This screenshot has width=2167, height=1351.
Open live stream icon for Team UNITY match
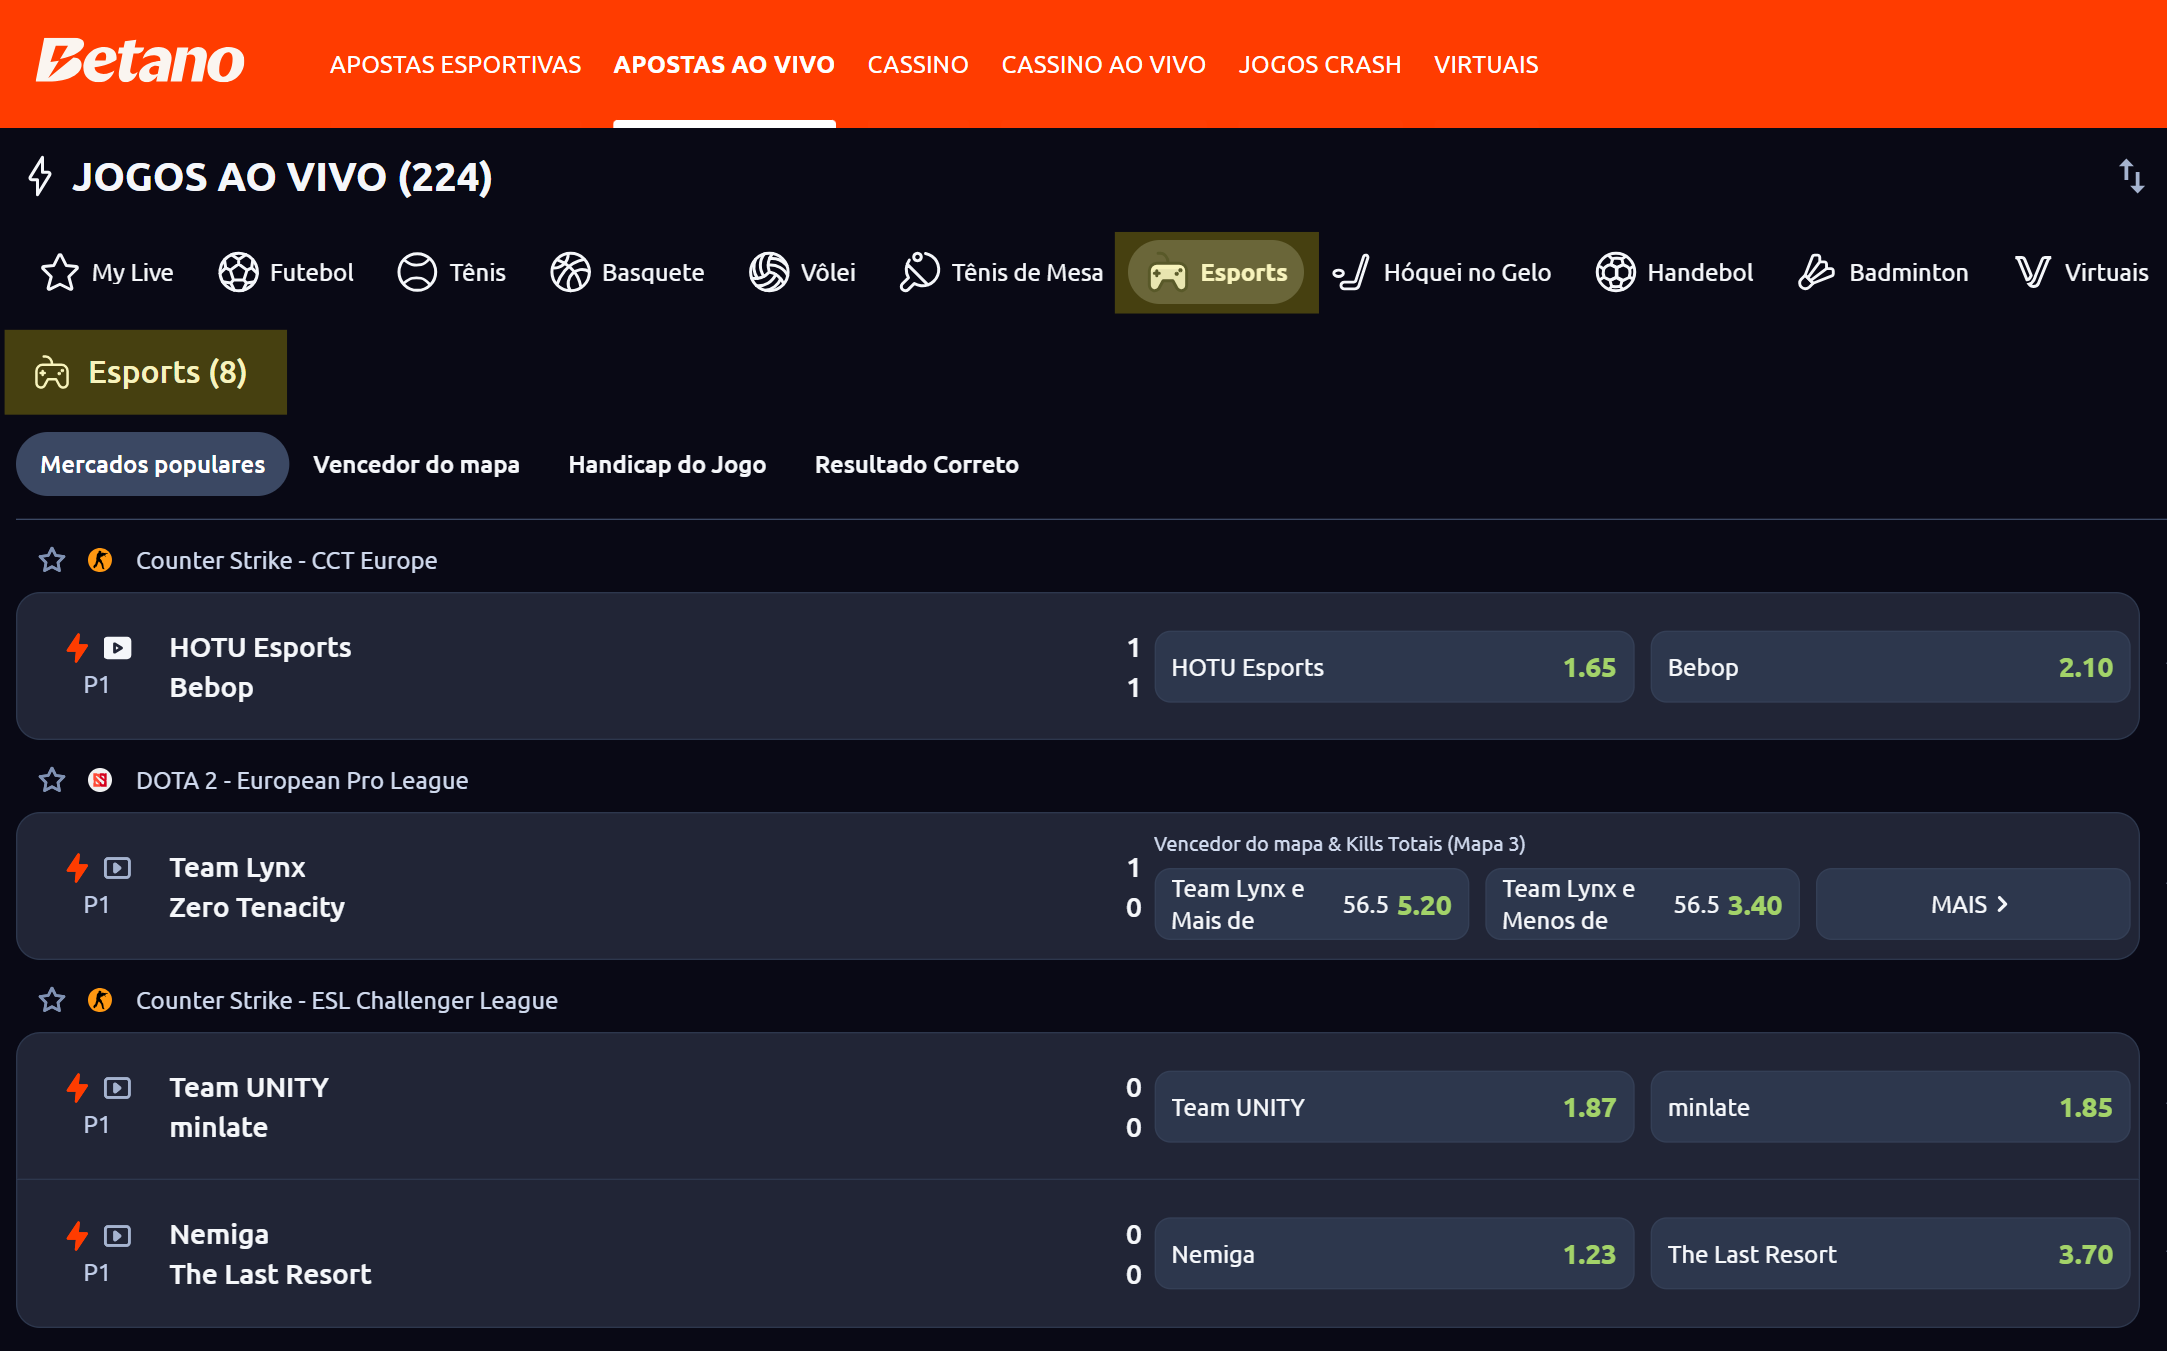coord(118,1088)
